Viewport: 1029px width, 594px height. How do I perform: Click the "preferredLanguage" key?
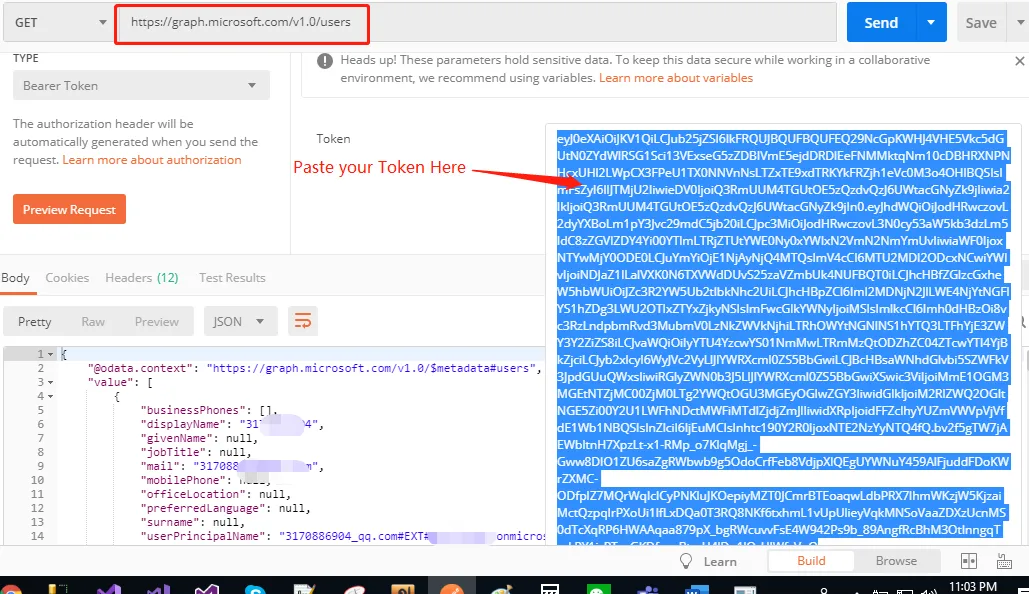[x=203, y=509]
